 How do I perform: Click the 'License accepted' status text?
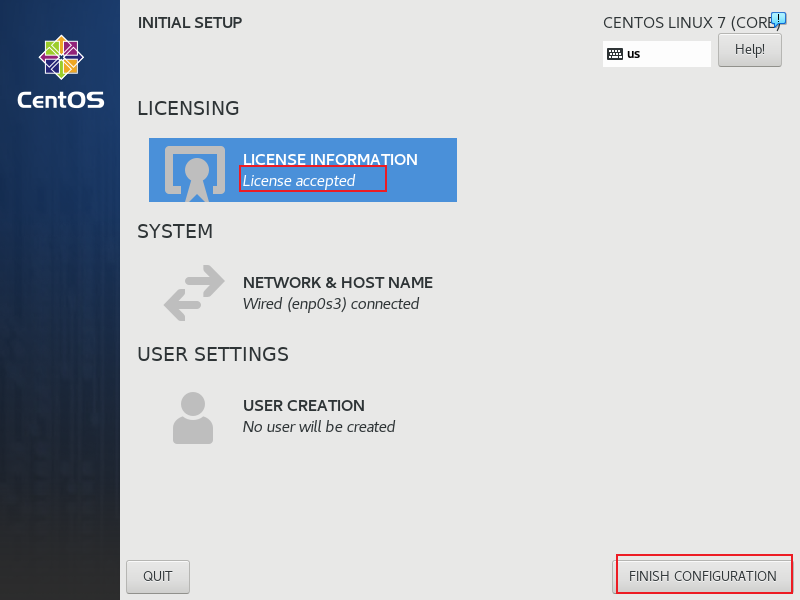click(x=298, y=181)
